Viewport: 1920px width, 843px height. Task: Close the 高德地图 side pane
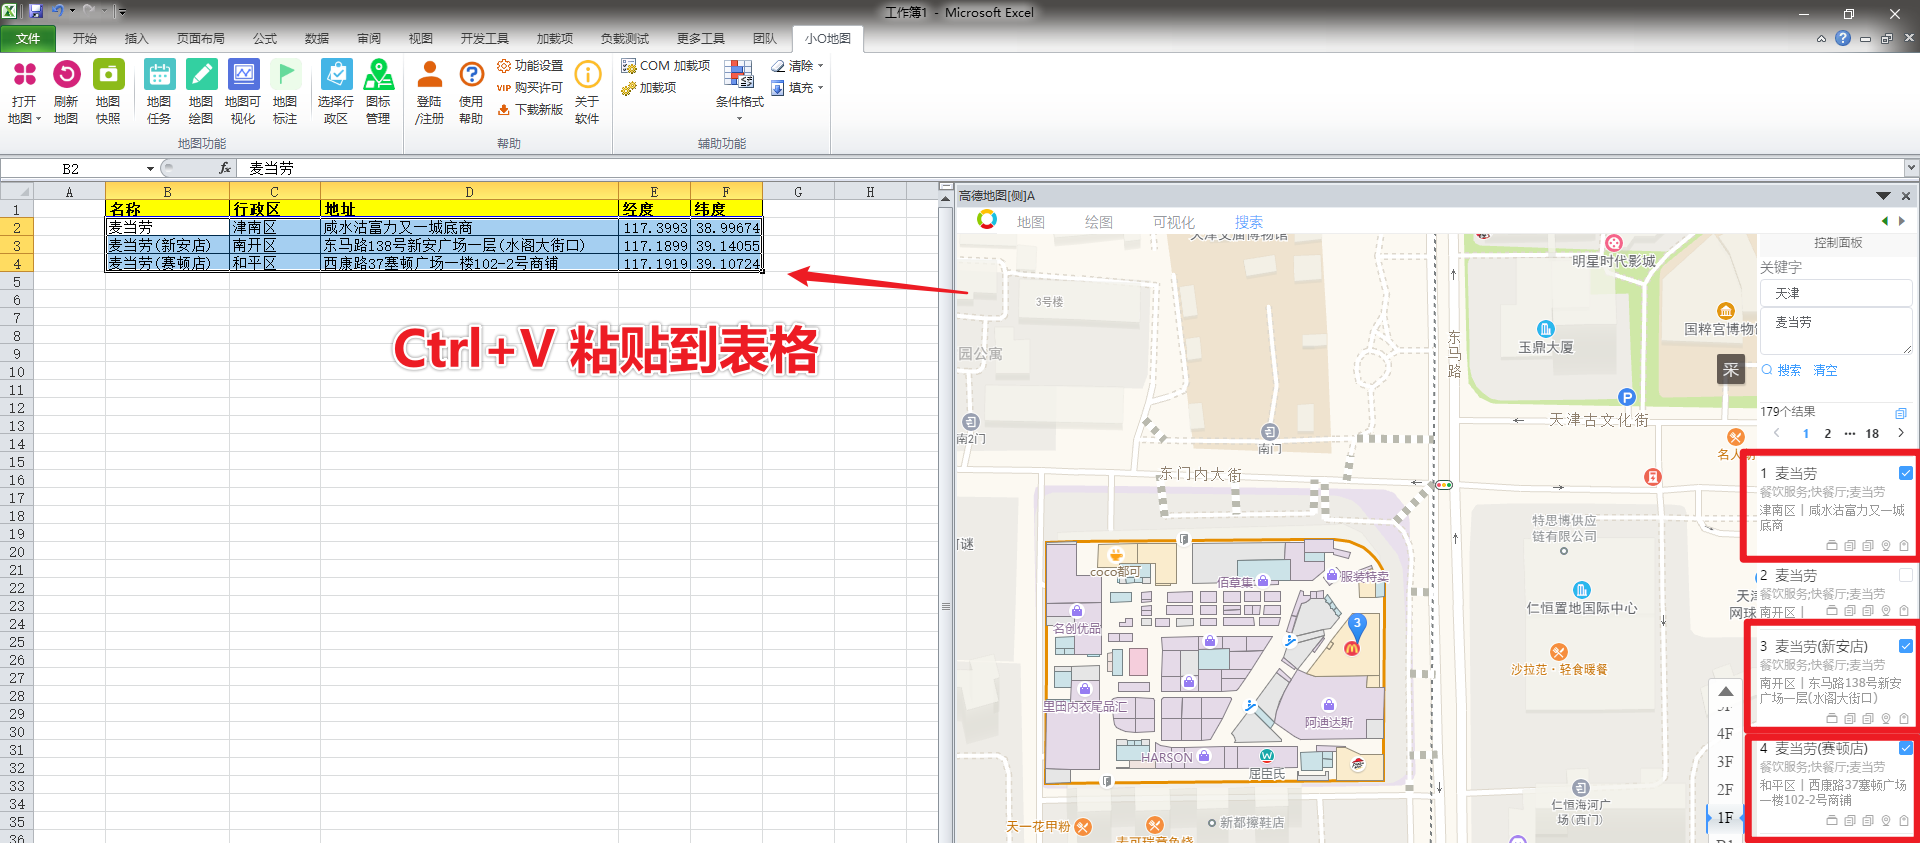tap(1906, 196)
